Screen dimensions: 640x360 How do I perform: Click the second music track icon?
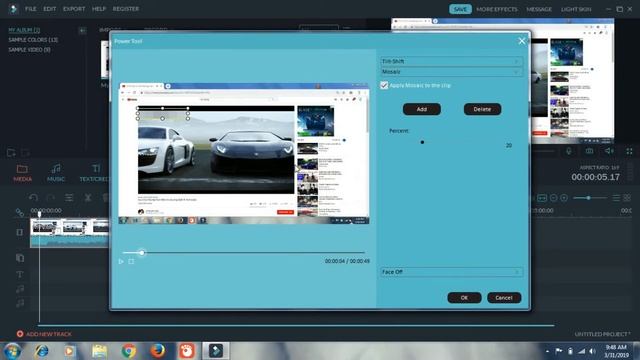[x=20, y=303]
